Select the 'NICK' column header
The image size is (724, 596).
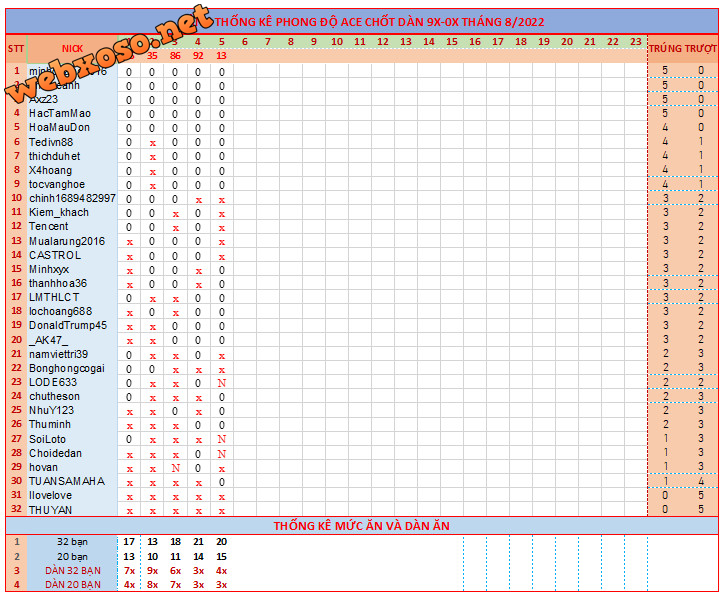click(72, 48)
